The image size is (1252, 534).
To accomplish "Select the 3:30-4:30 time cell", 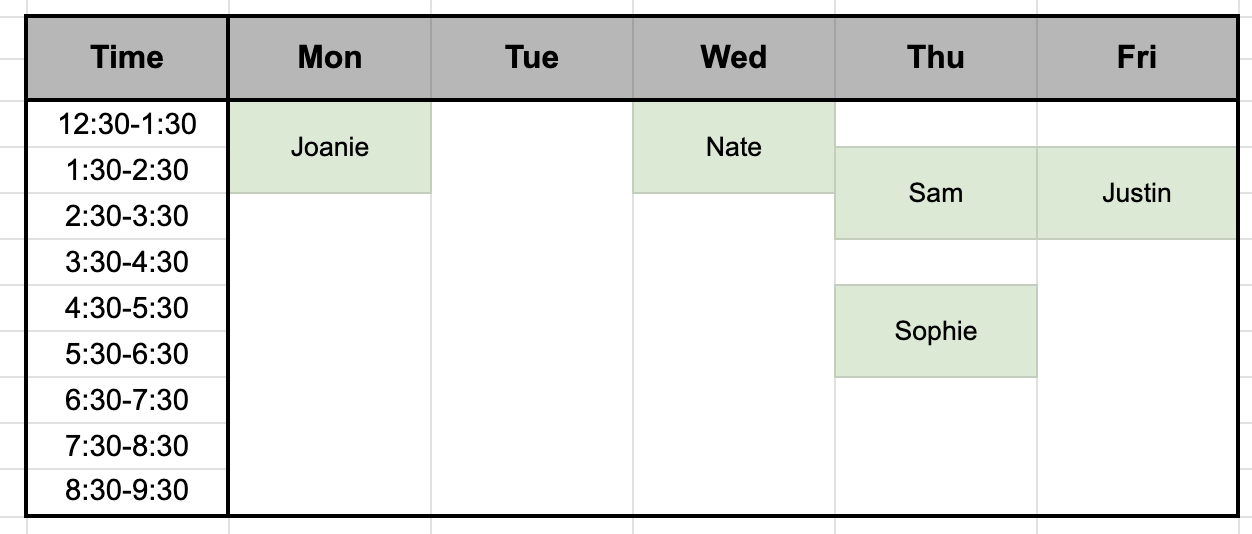I will click(127, 263).
